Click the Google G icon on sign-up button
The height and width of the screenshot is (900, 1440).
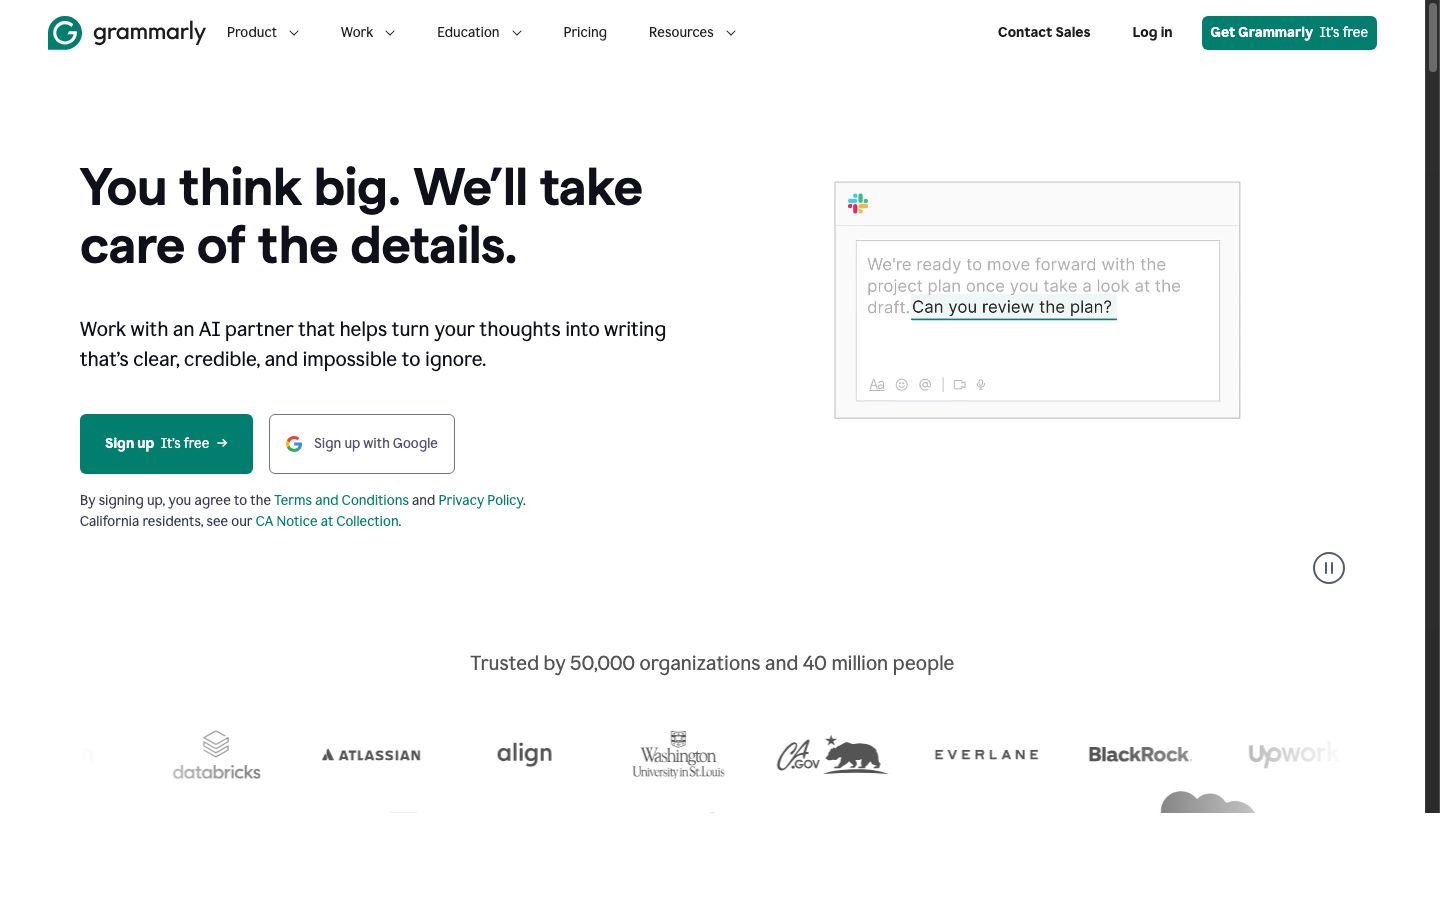click(293, 443)
